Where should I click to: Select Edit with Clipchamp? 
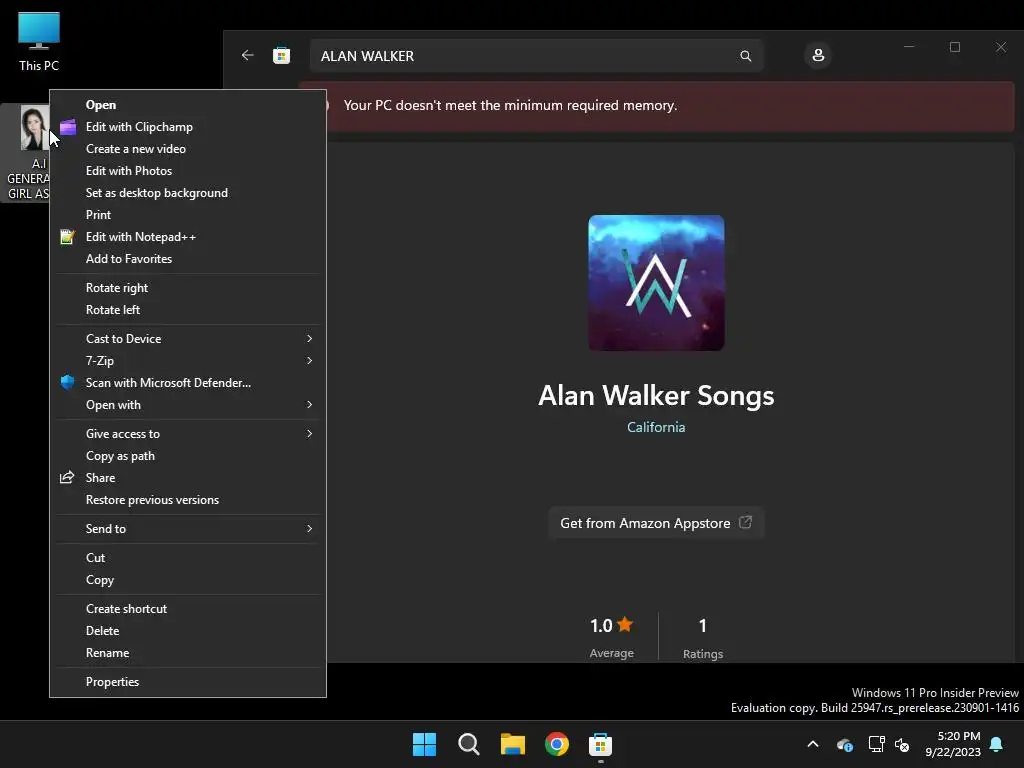point(188,127)
